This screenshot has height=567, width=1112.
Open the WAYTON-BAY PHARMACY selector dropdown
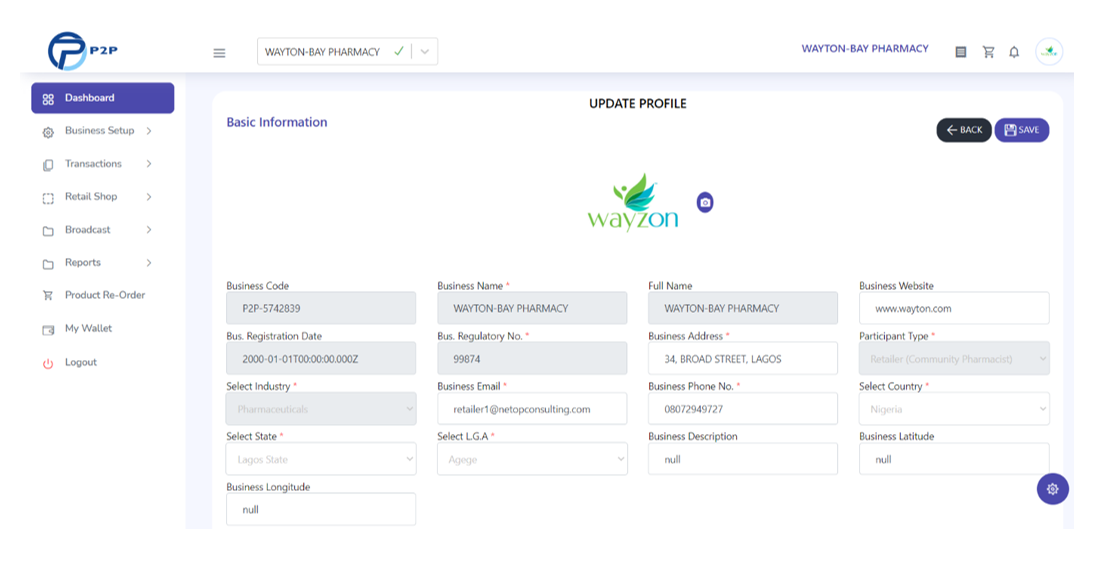(348, 52)
